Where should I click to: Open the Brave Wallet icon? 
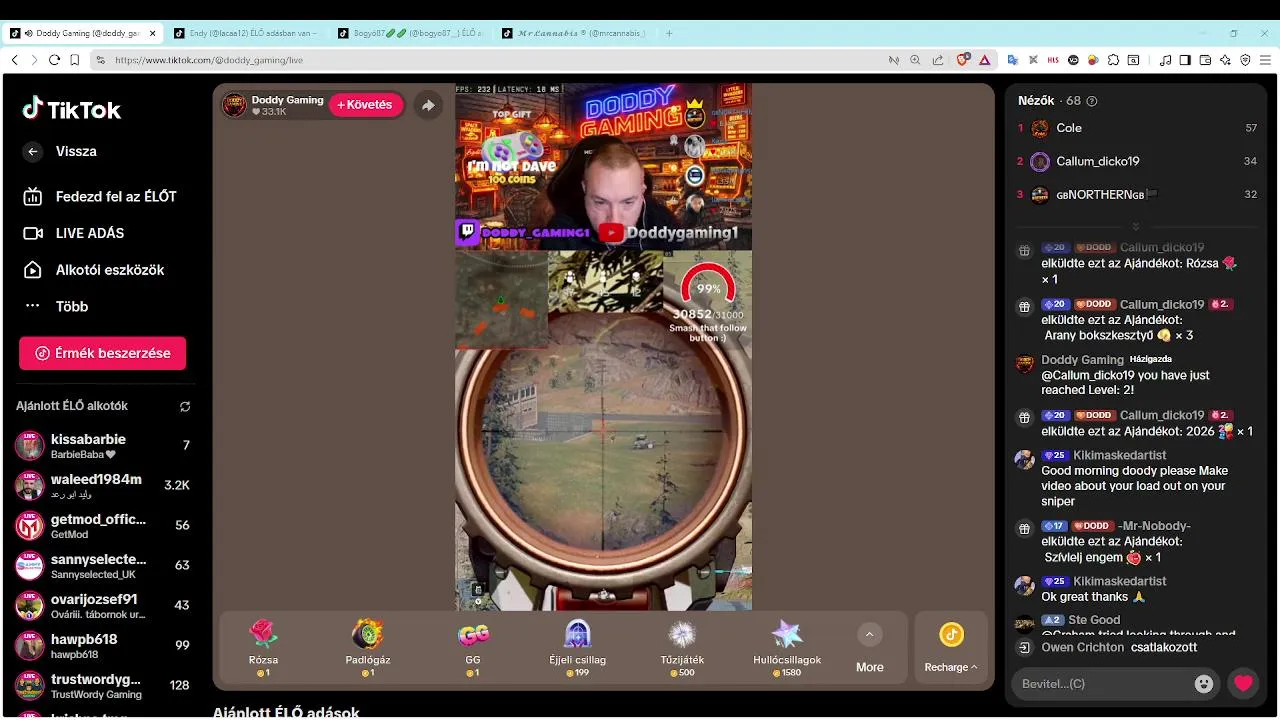(1205, 60)
